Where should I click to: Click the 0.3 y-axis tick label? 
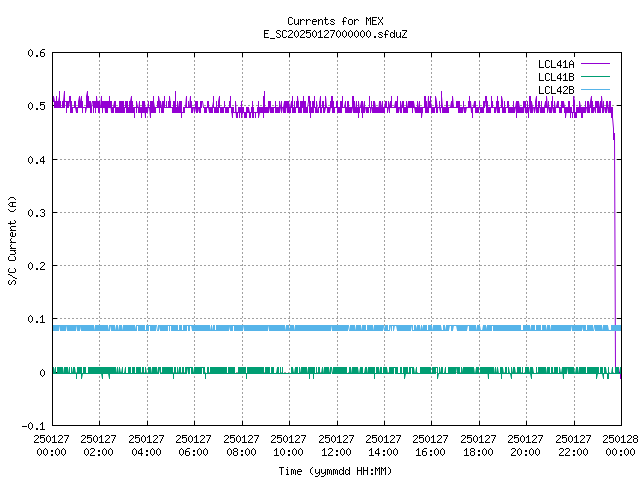point(36,213)
